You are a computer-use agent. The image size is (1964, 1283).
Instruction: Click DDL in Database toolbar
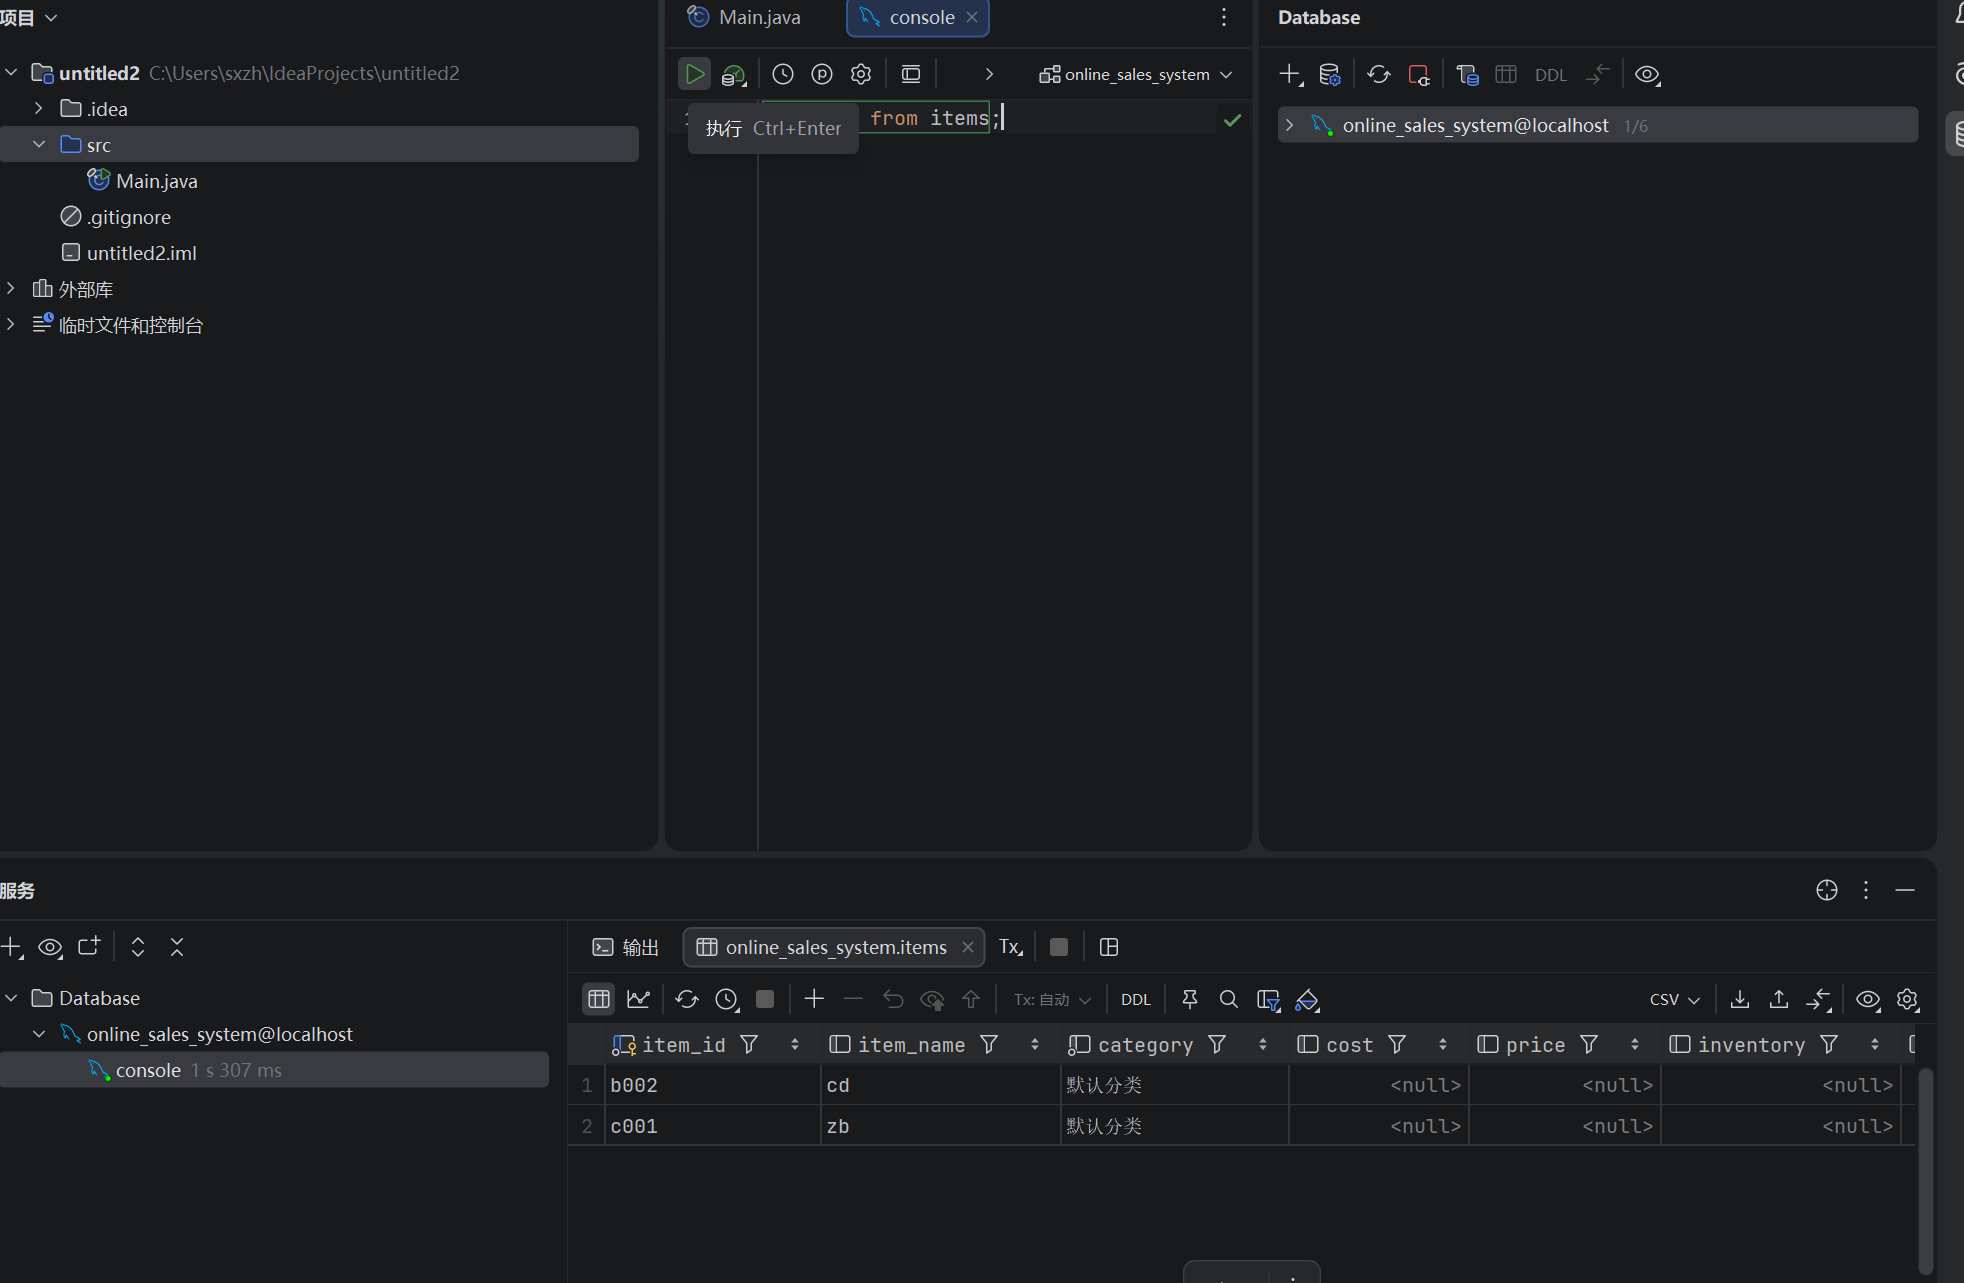pos(1550,75)
